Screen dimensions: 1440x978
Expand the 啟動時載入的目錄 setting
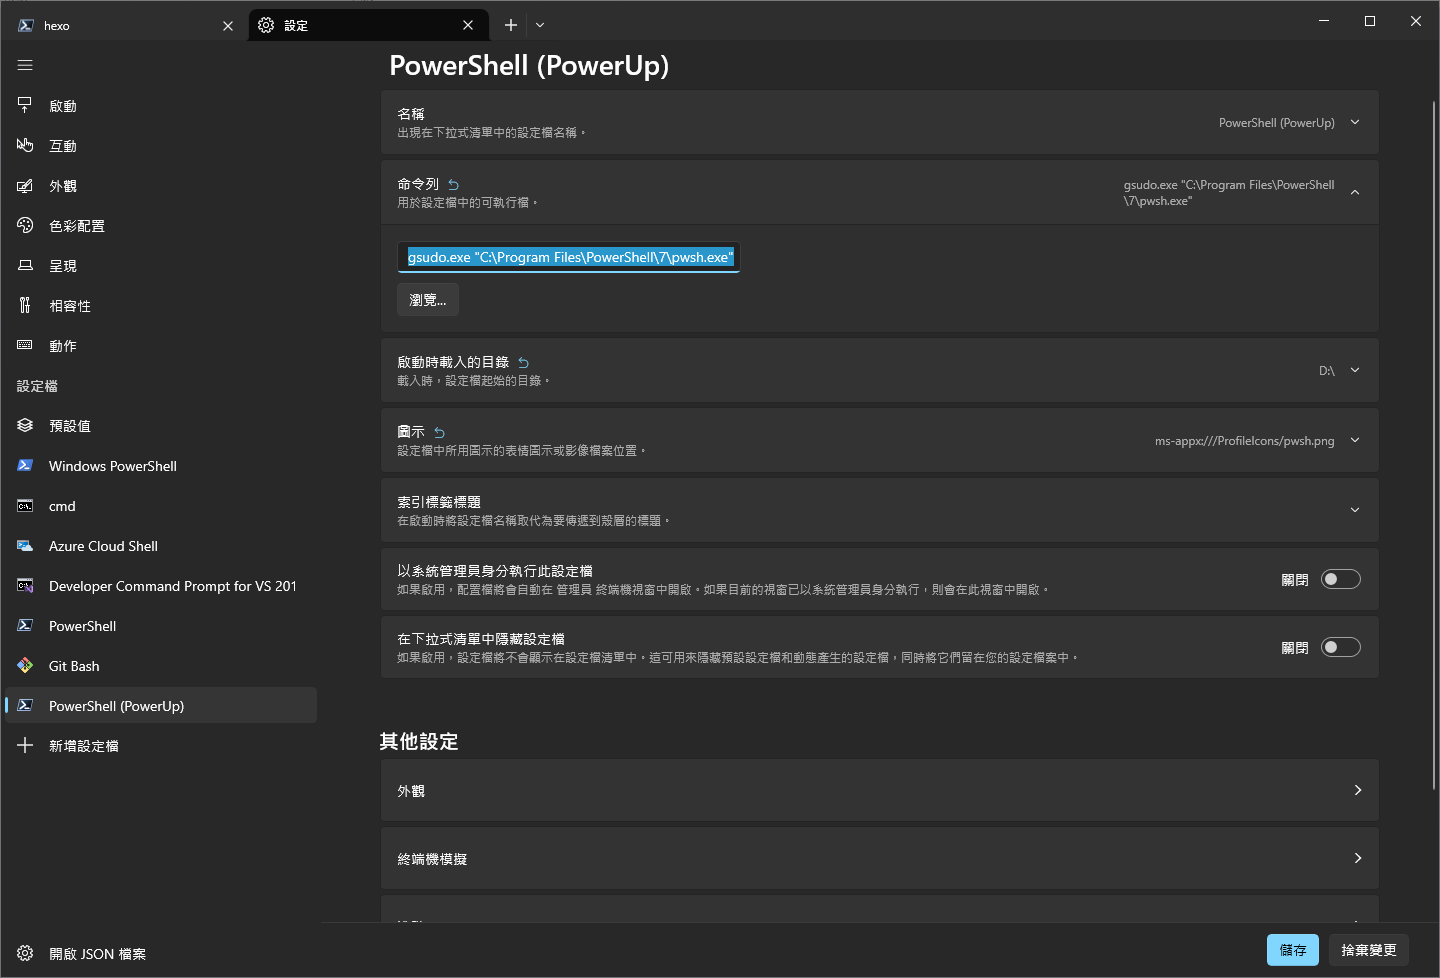[x=1355, y=370]
